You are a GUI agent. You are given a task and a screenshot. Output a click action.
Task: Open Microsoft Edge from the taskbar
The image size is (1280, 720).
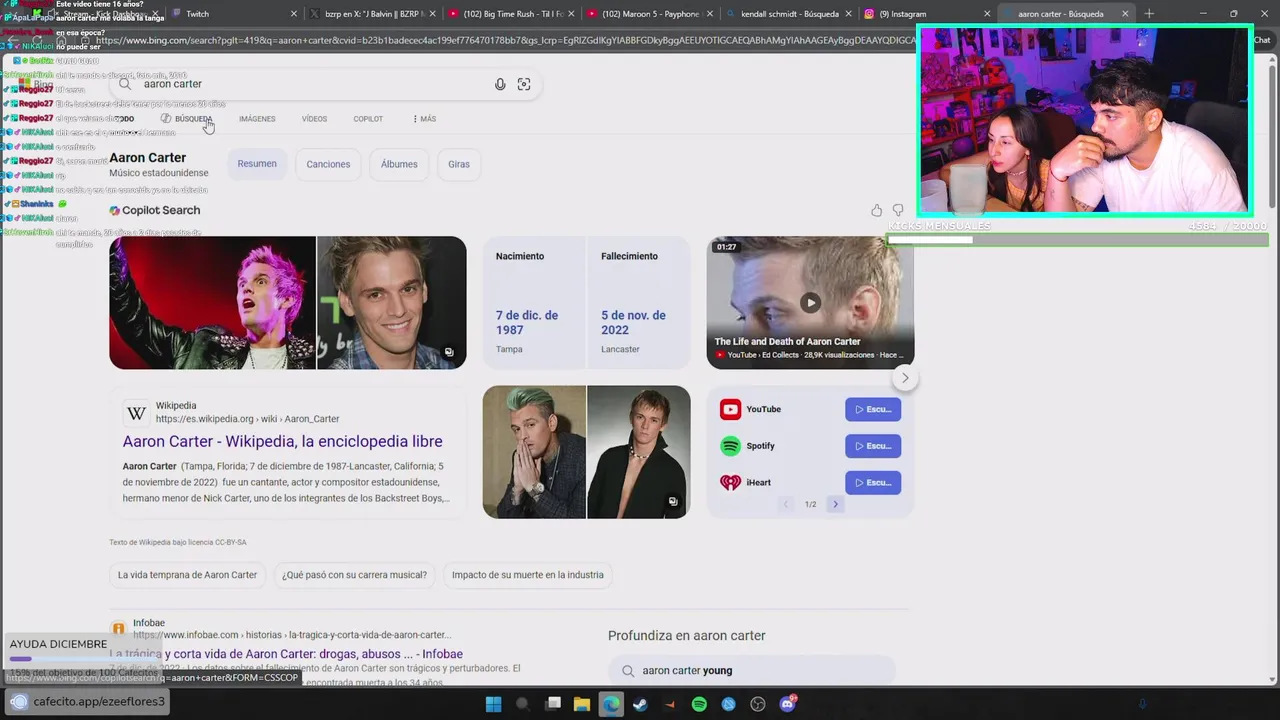[x=611, y=704]
